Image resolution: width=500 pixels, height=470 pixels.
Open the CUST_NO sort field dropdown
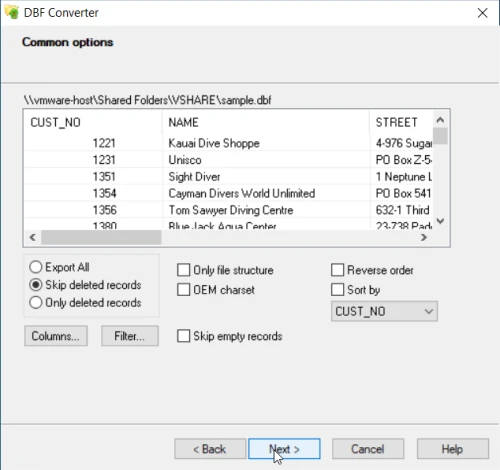[x=384, y=311]
